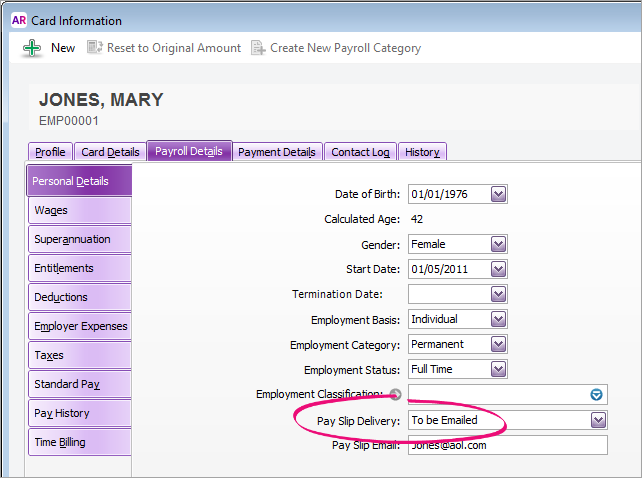
Task: Open the Gender dropdown
Action: [x=498, y=244]
